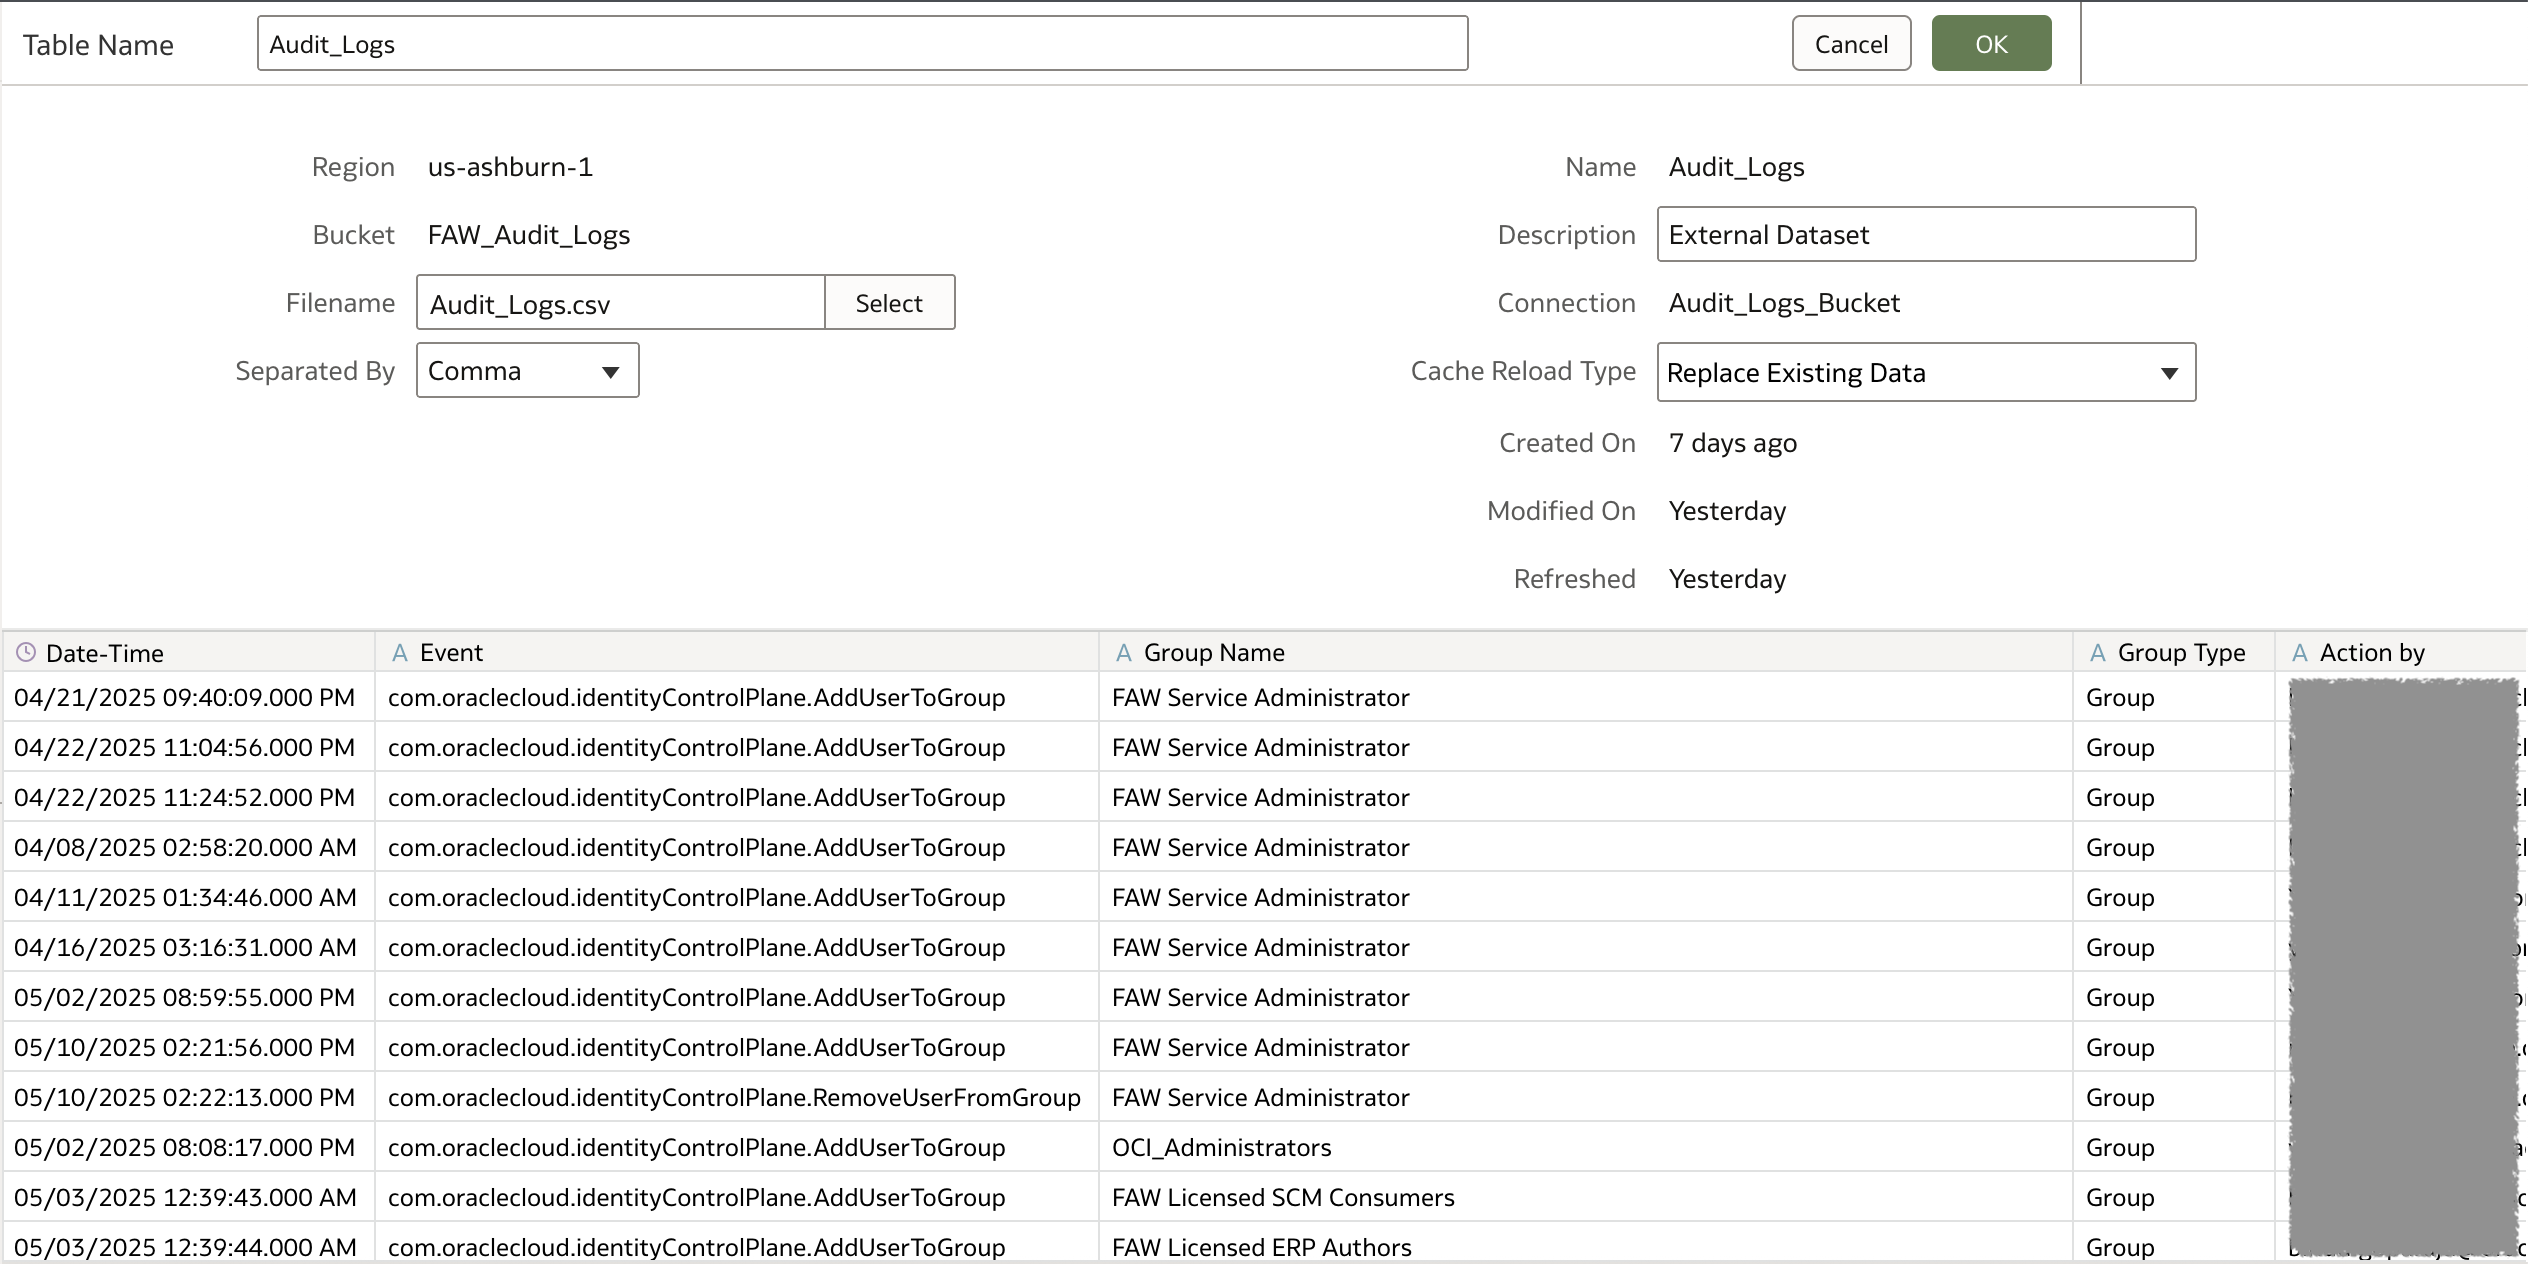Edit the Table Name field
Viewport: 2528px width, 1264px height.
(862, 43)
